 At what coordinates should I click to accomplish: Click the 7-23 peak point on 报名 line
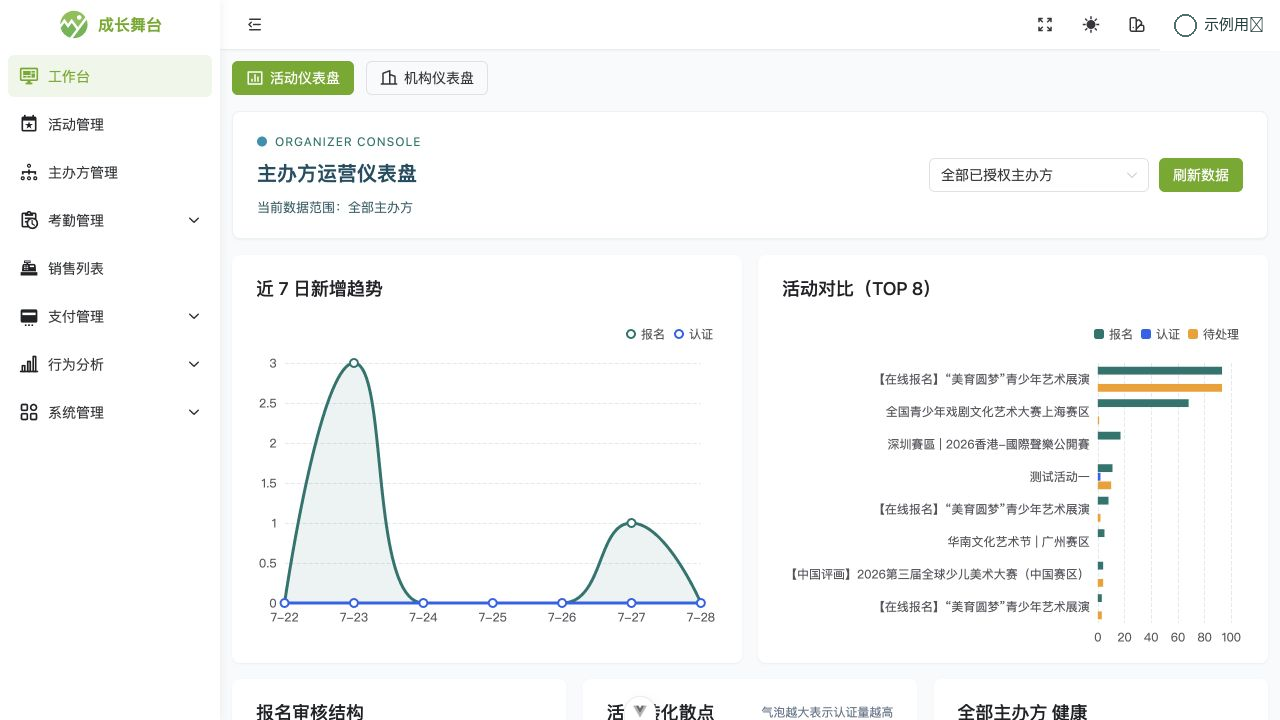coord(354,363)
